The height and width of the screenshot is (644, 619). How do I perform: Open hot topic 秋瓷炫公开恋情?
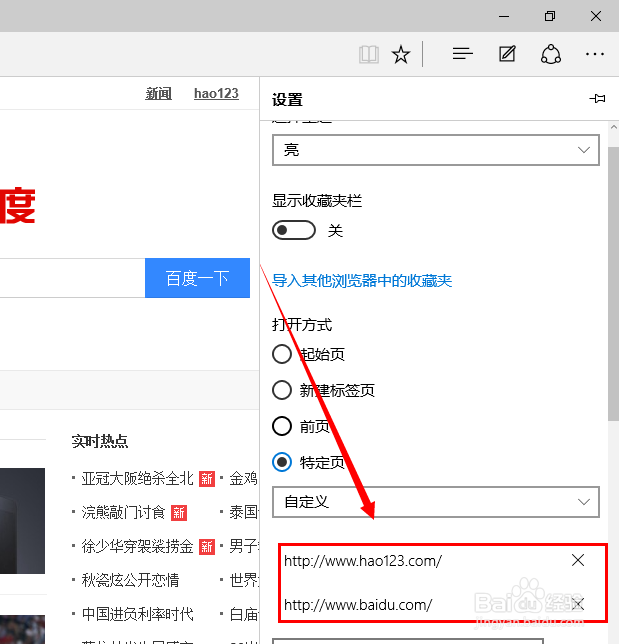click(130, 580)
